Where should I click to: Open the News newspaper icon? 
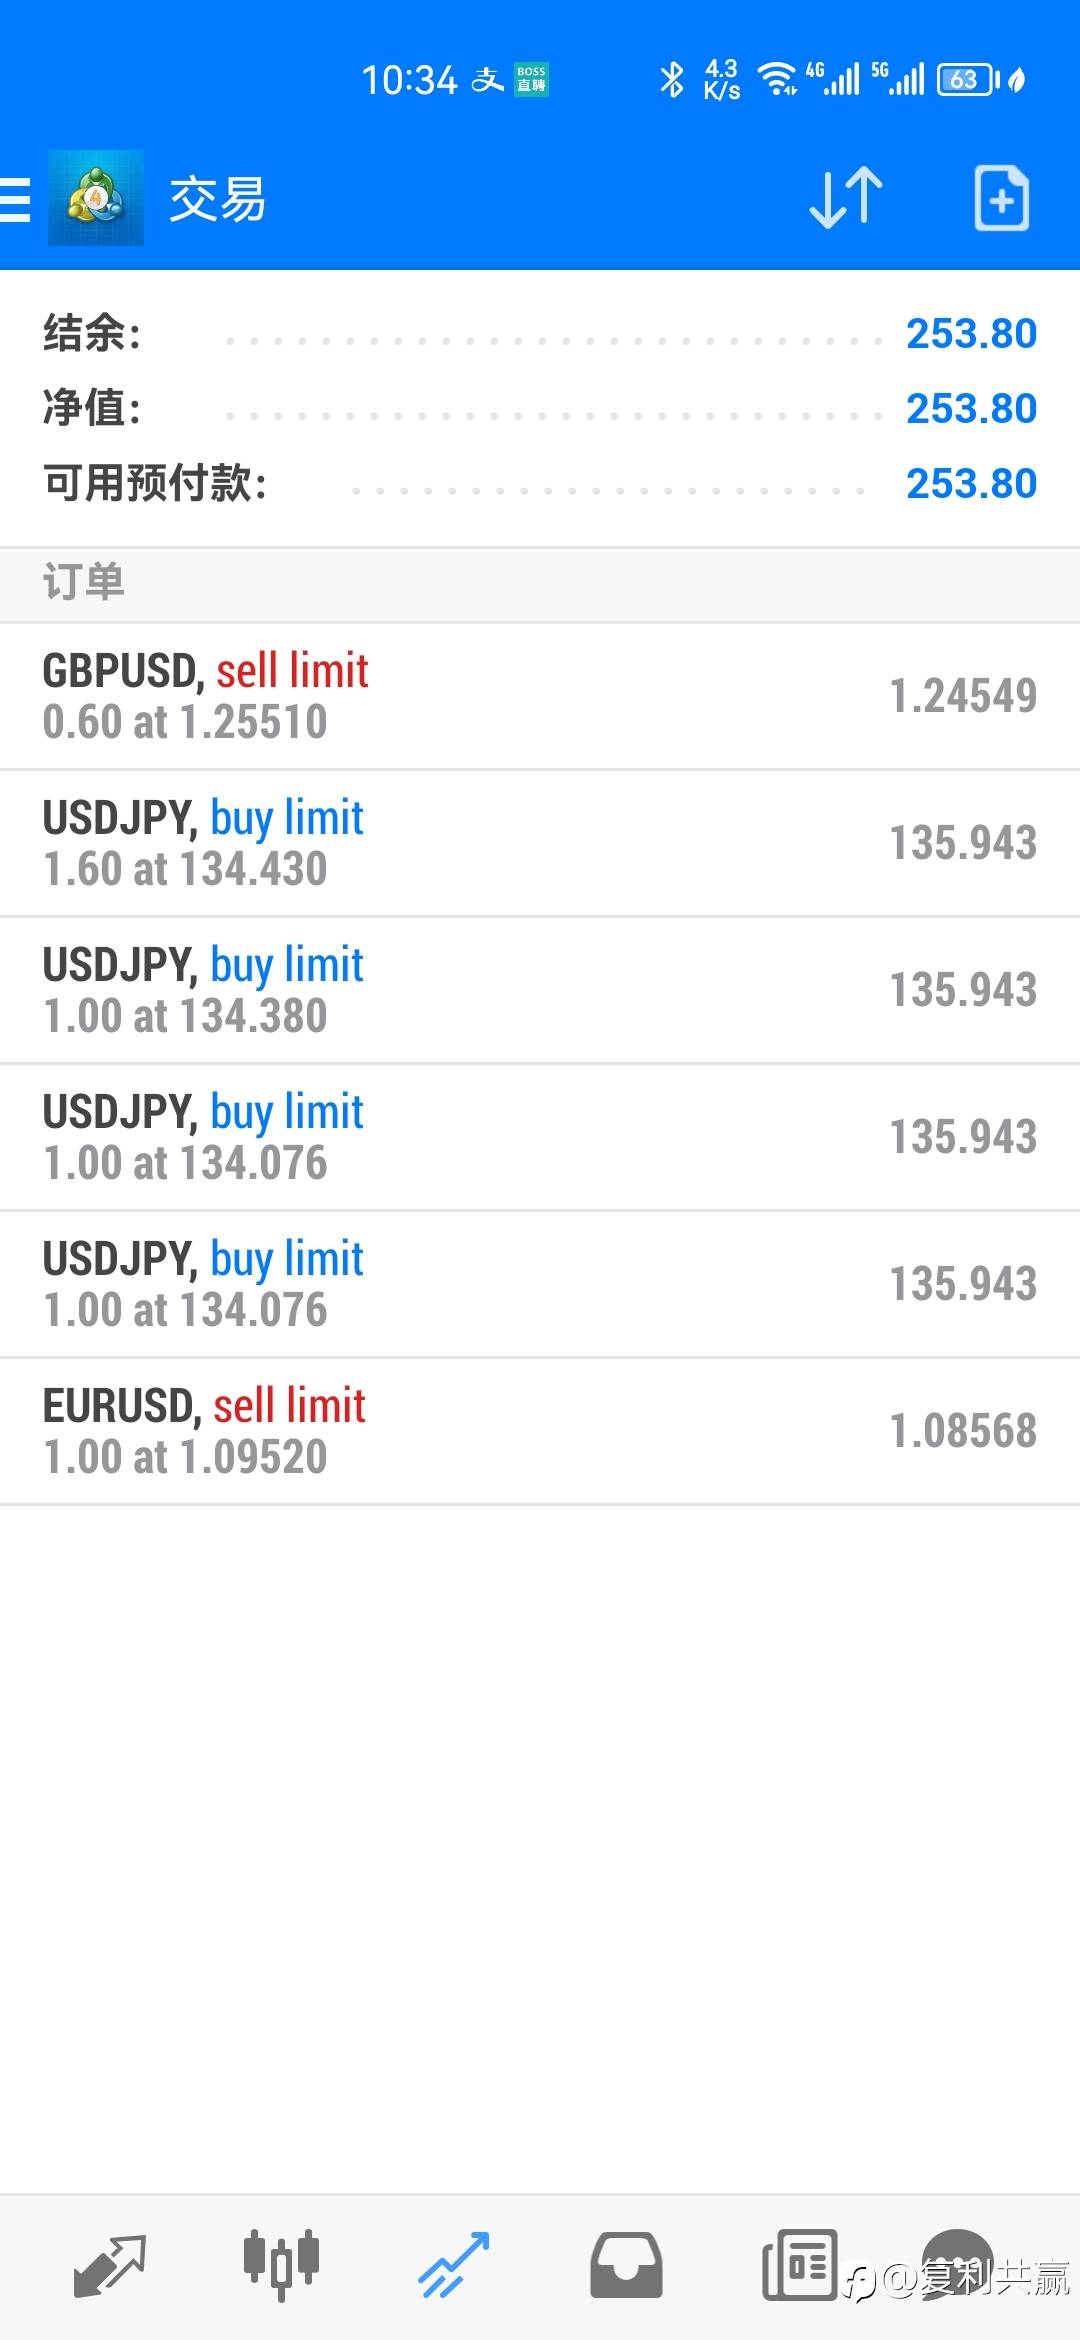pos(799,2265)
